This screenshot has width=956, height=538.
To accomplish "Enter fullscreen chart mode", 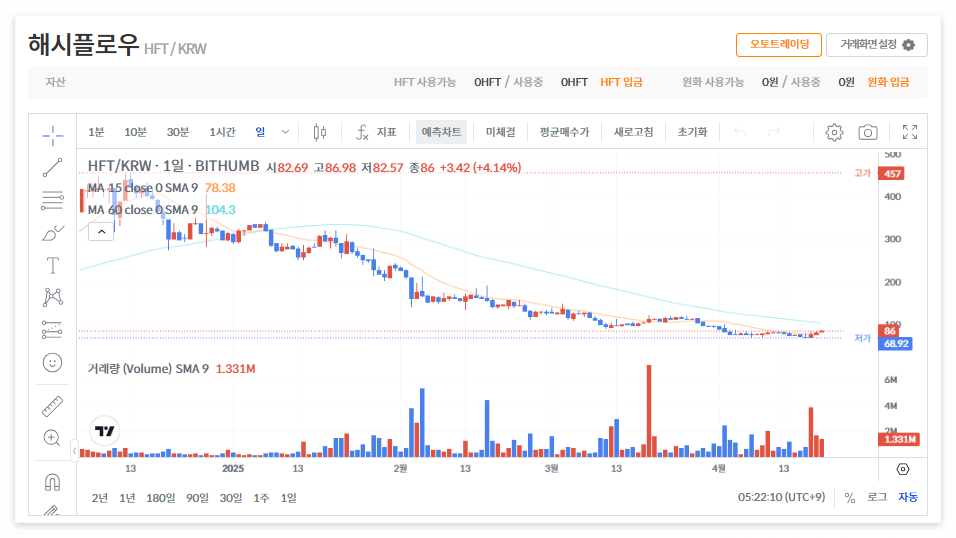I will tap(910, 132).
